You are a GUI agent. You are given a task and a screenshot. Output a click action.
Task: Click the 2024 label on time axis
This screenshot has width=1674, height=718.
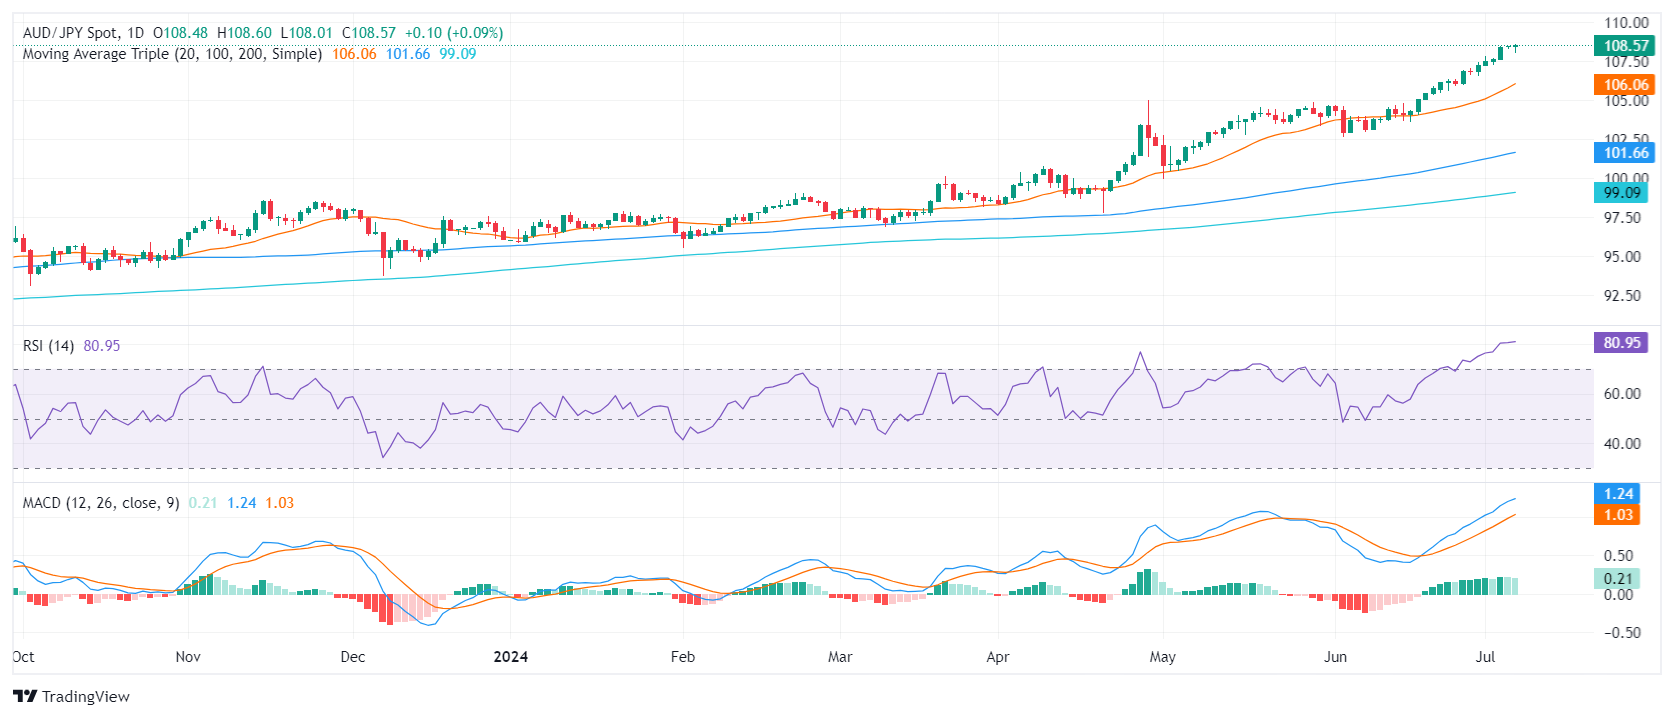510,657
